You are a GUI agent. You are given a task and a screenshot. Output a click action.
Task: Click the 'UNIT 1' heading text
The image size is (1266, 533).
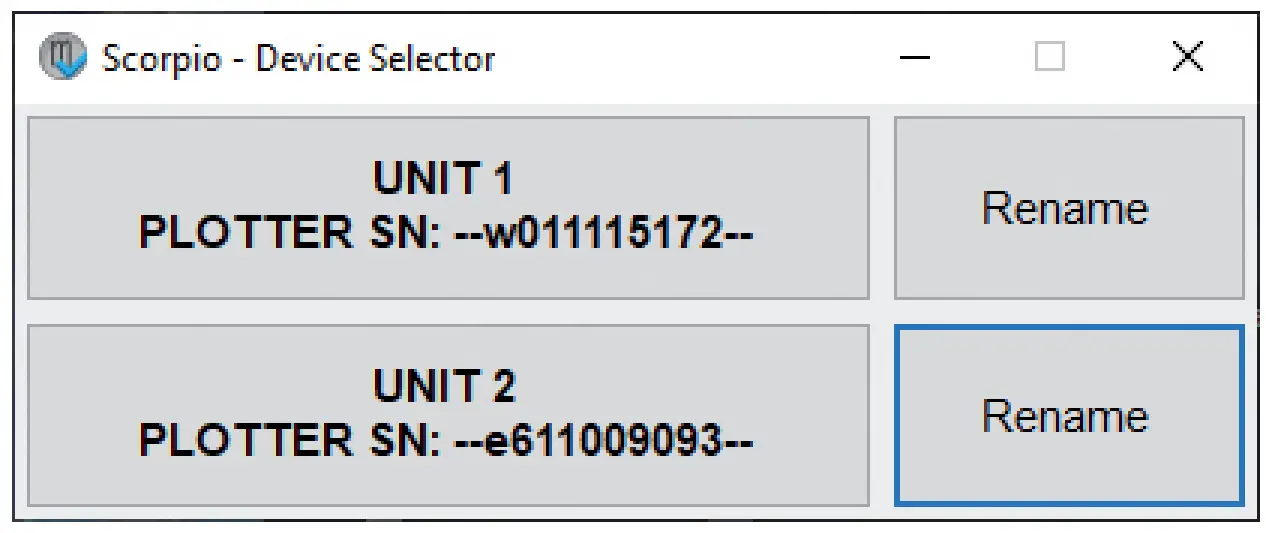pos(443,180)
